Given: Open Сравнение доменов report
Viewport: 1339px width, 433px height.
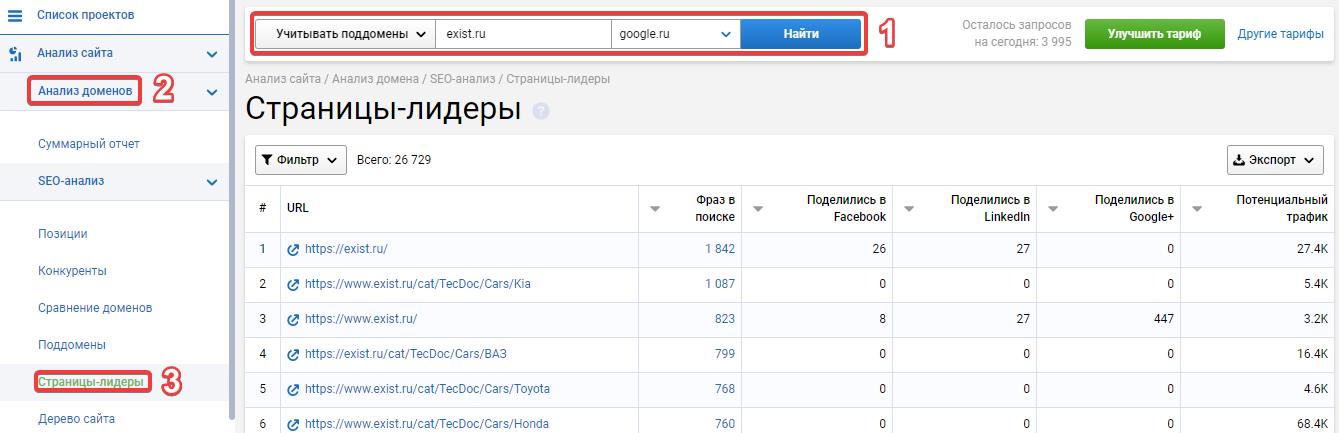Looking at the screenshot, I should 95,308.
